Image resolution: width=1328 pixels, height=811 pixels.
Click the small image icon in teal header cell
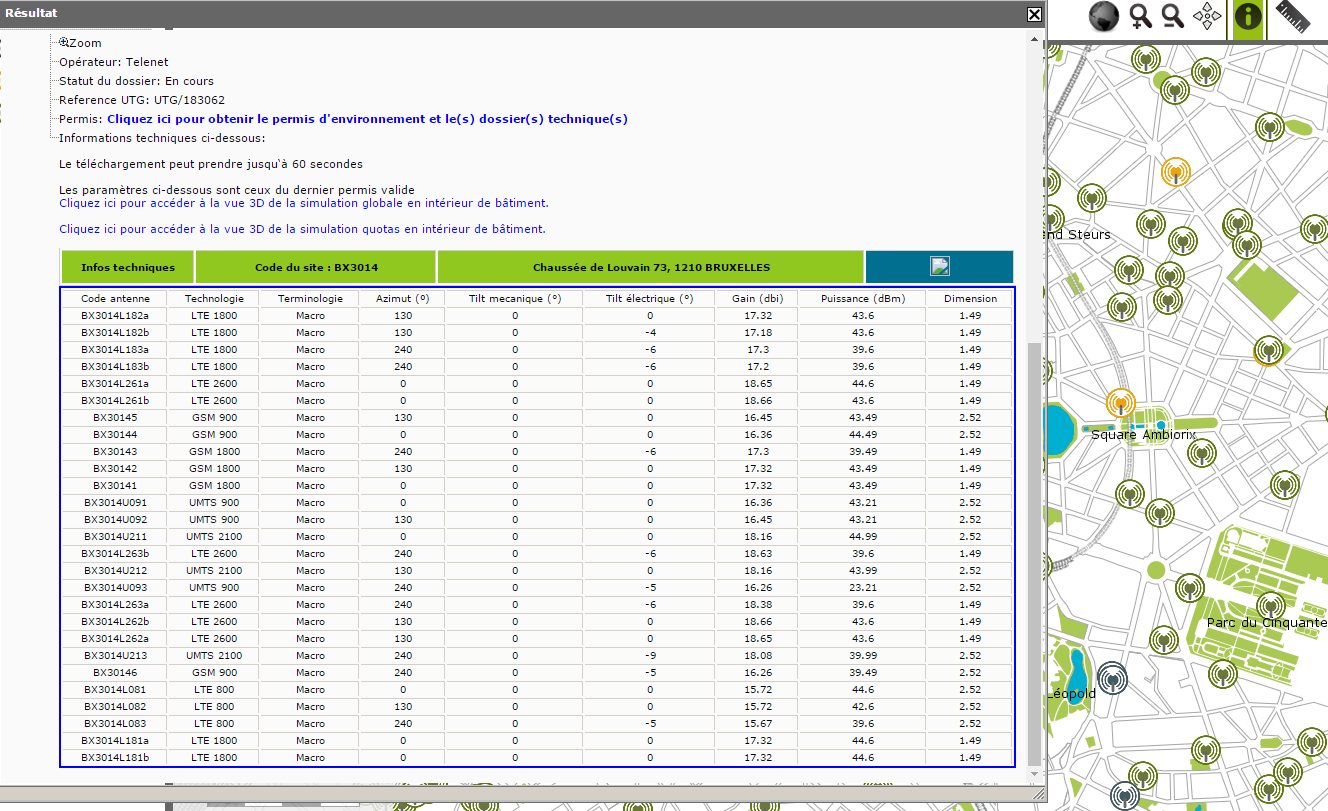[x=939, y=266]
